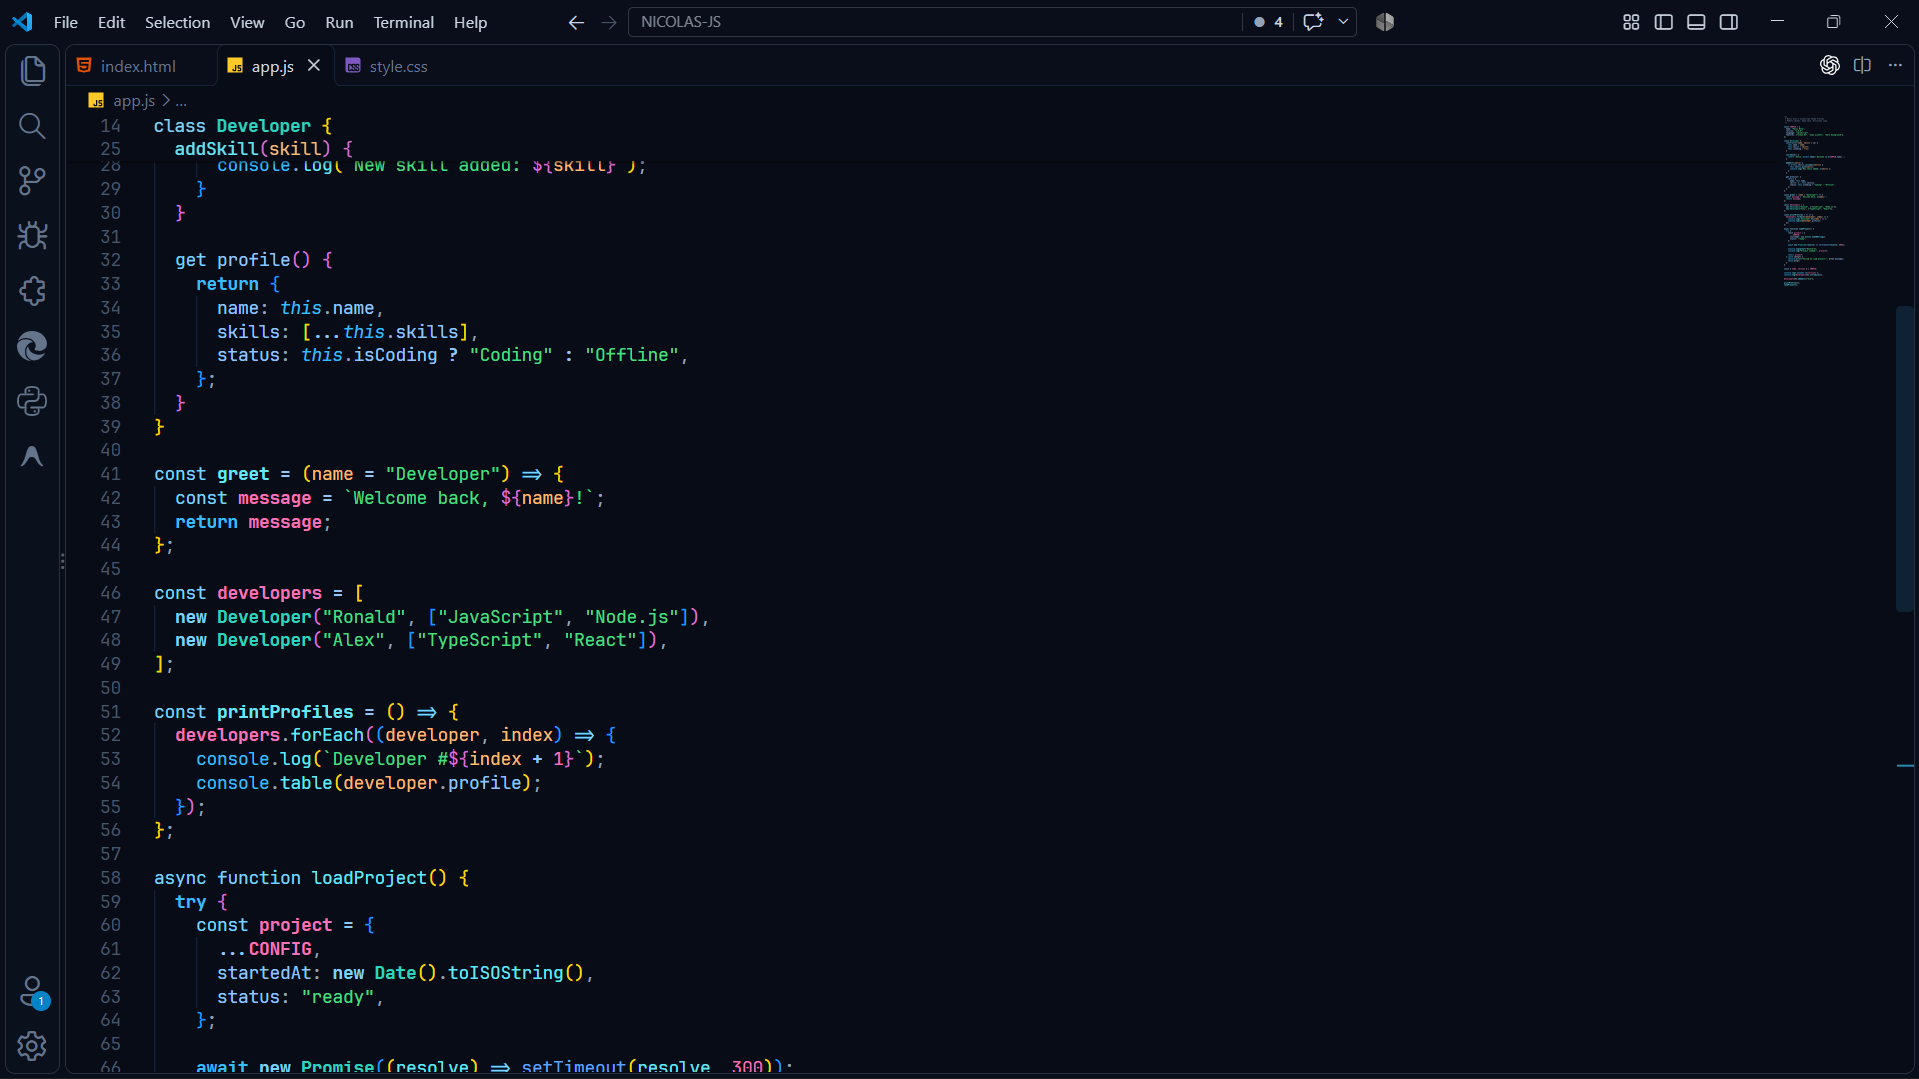1919x1079 pixels.
Task: Open the Copilot chat icon
Action: (x=1313, y=21)
